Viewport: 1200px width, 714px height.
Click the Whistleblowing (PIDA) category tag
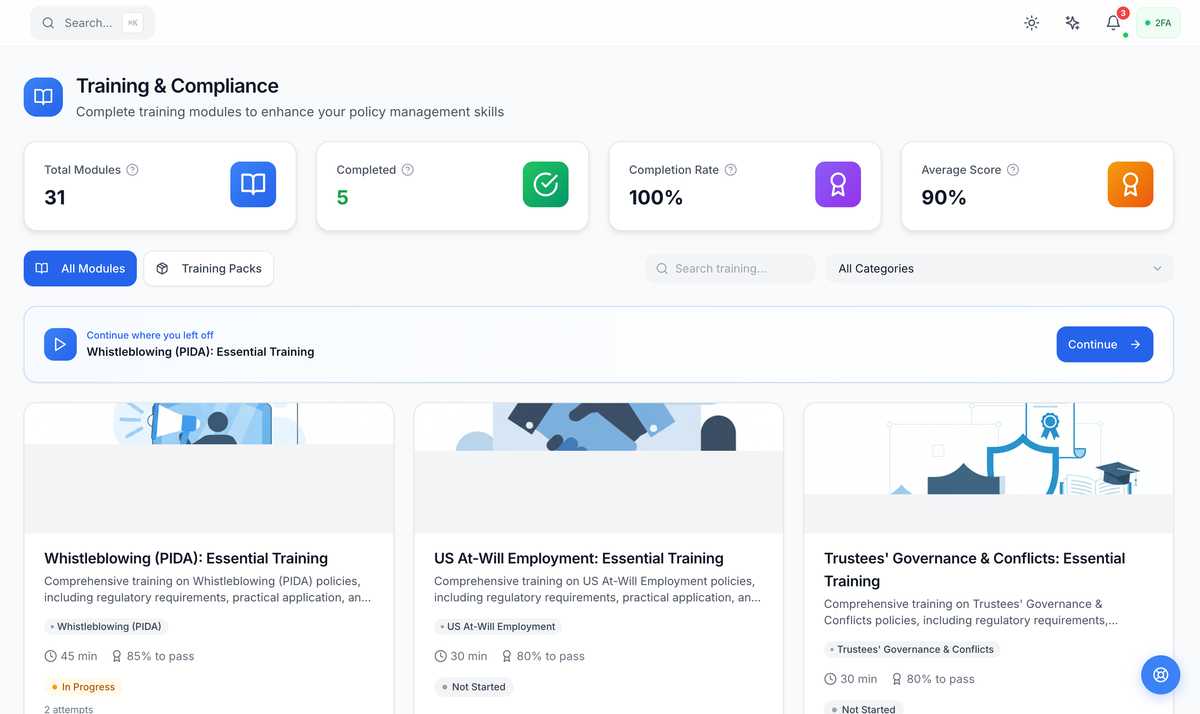[x=105, y=626]
